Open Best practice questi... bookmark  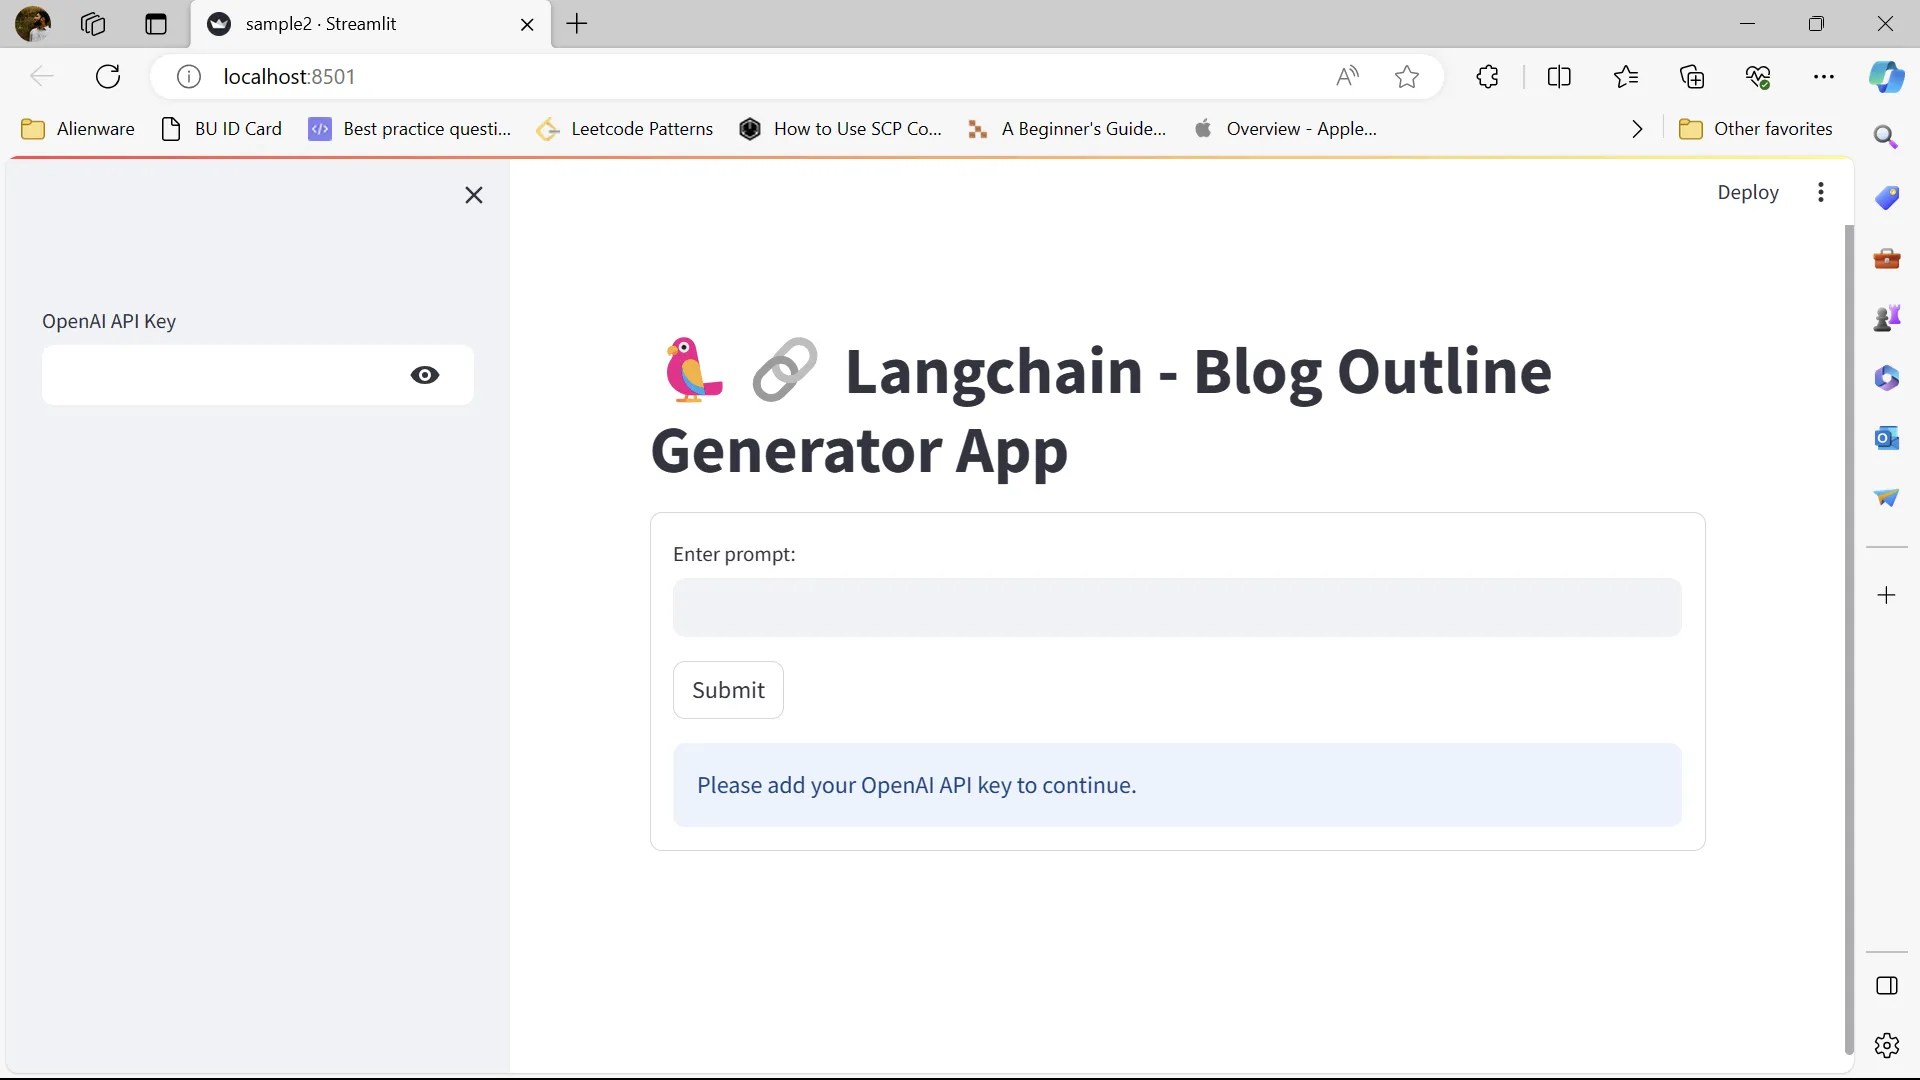click(x=410, y=129)
